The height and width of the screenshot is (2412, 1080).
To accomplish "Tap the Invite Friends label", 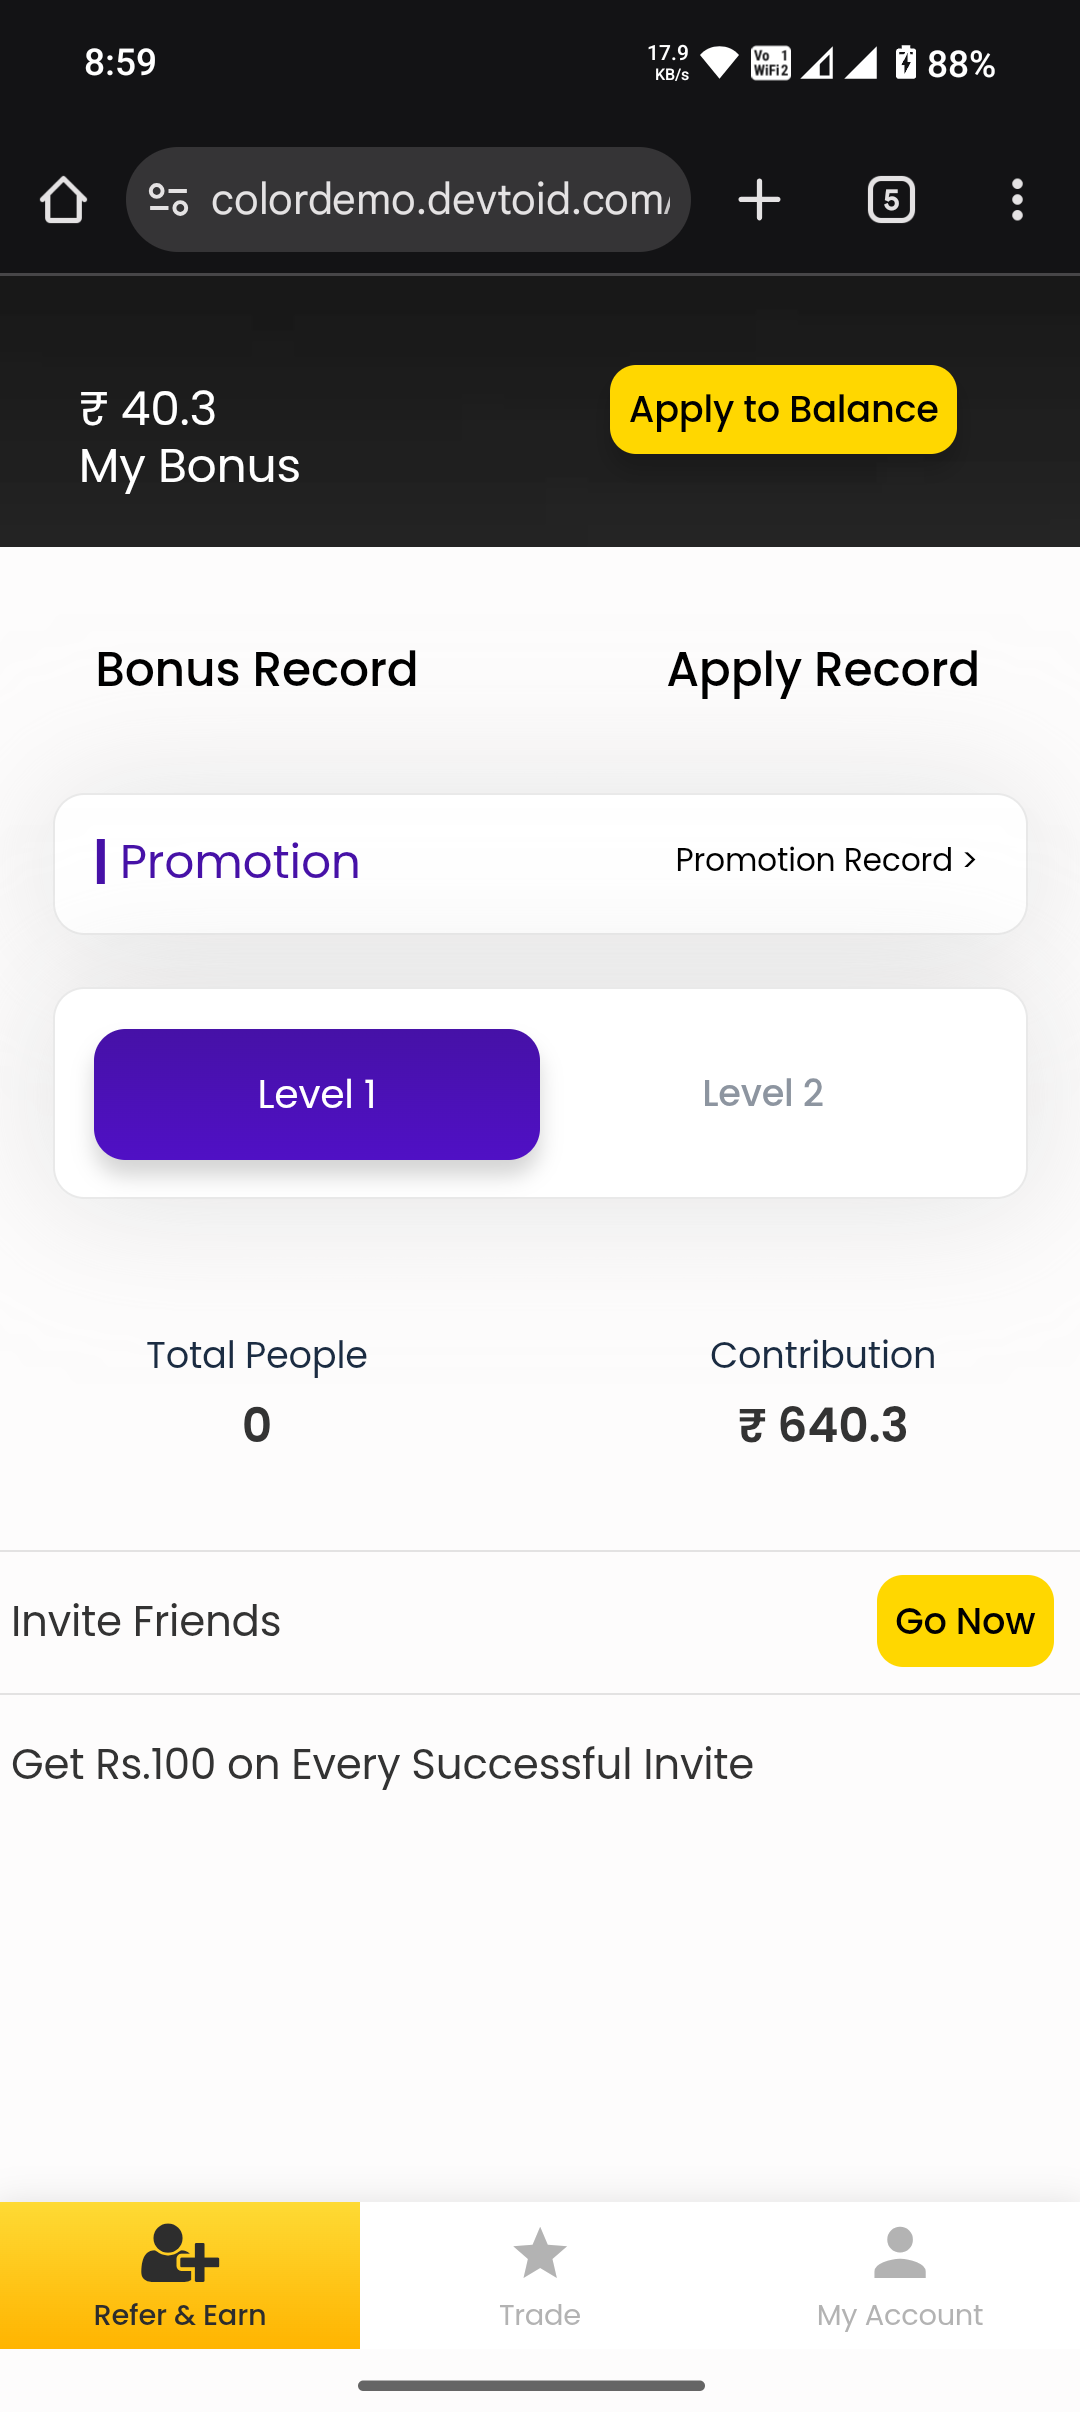I will (x=146, y=1621).
